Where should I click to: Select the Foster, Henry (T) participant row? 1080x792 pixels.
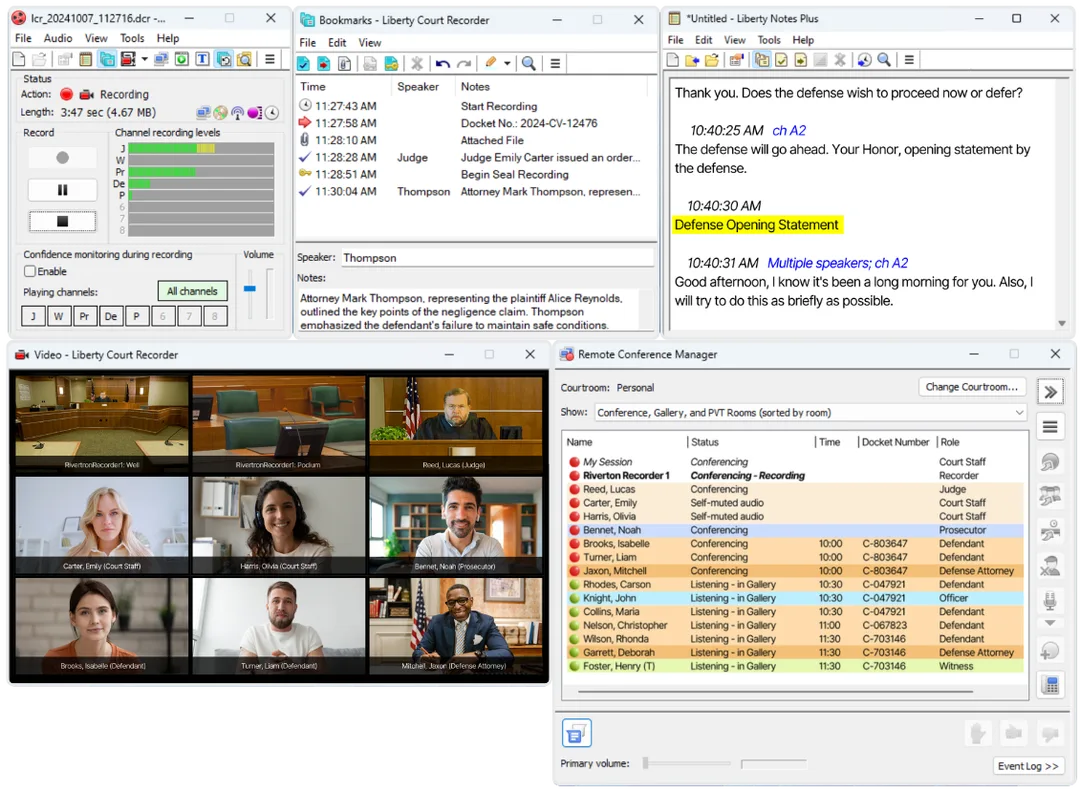pos(794,666)
